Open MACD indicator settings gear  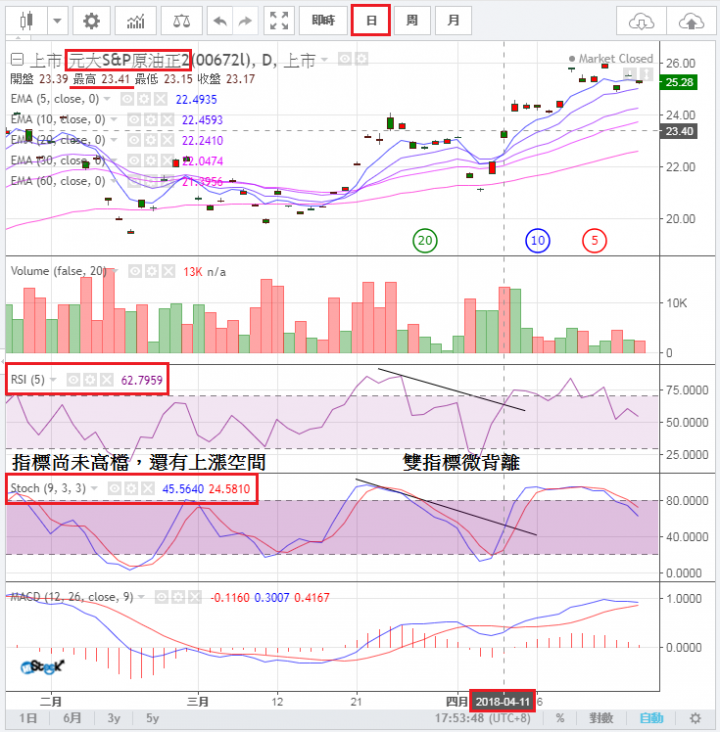click(178, 597)
